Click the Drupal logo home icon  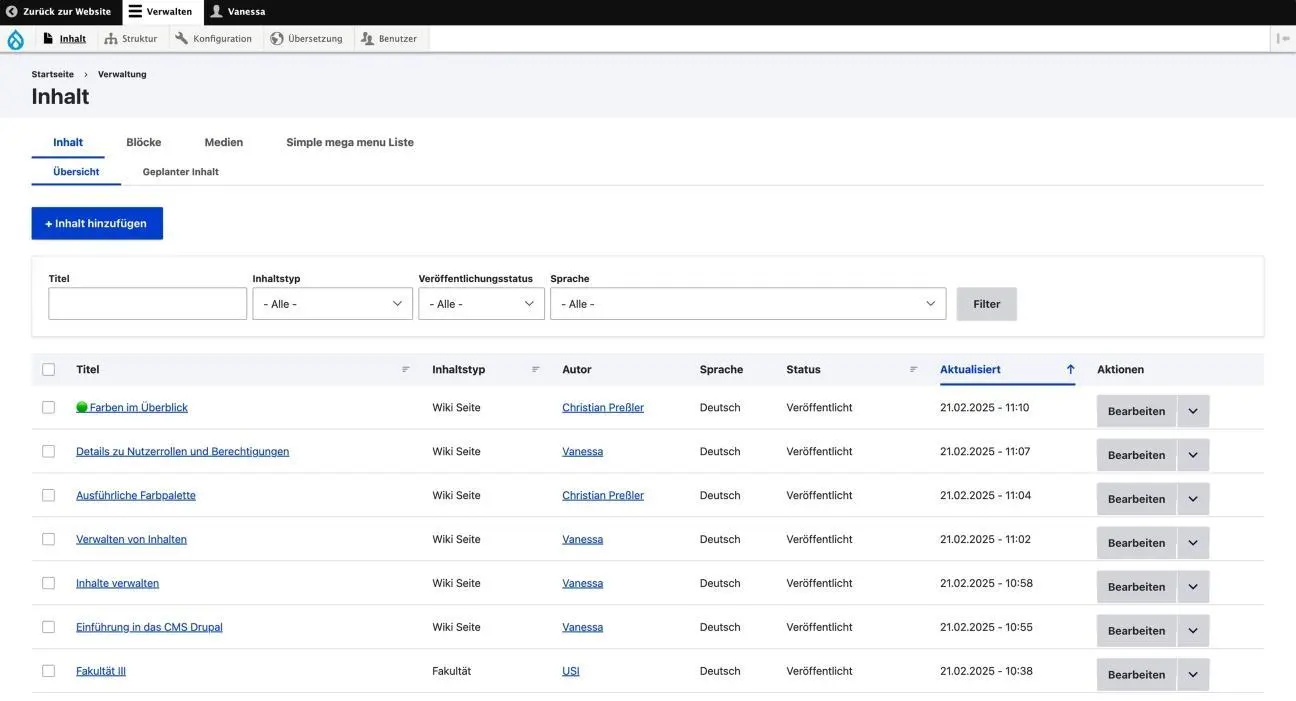pyautogui.click(x=15, y=39)
